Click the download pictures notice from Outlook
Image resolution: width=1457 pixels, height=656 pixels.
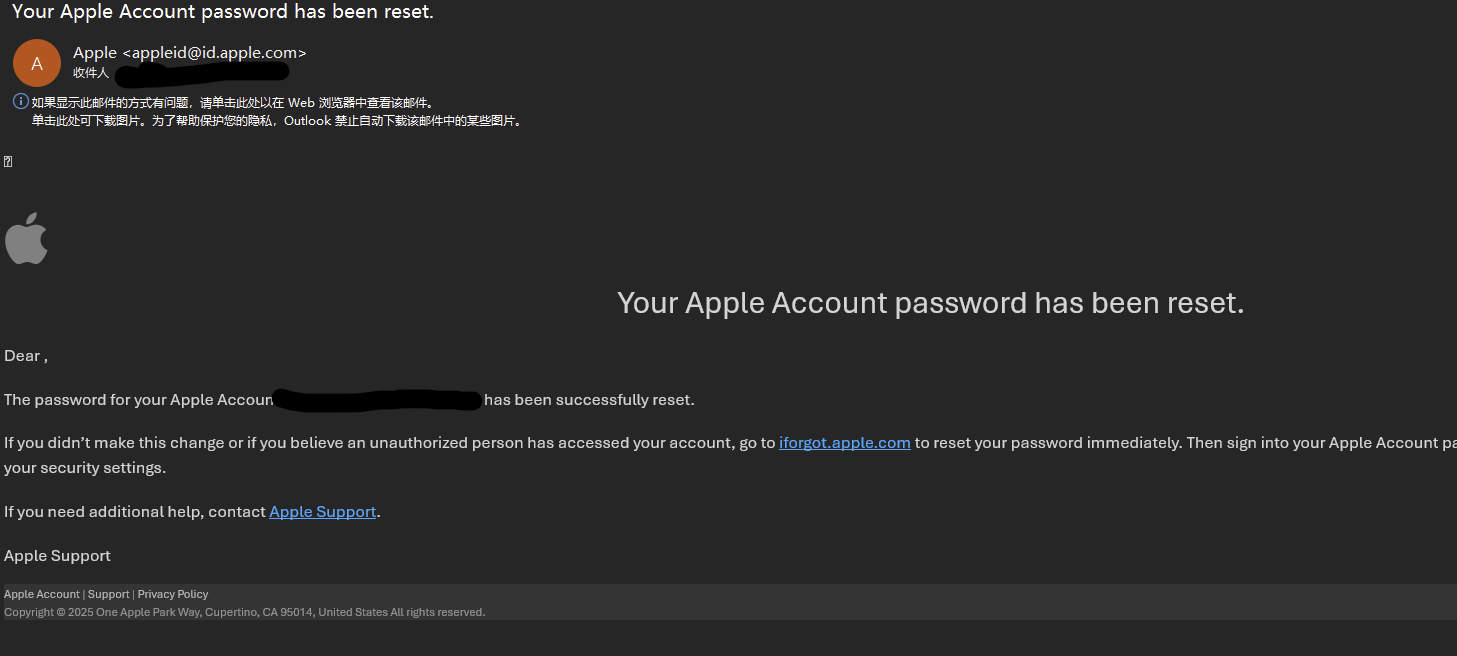click(x=277, y=121)
